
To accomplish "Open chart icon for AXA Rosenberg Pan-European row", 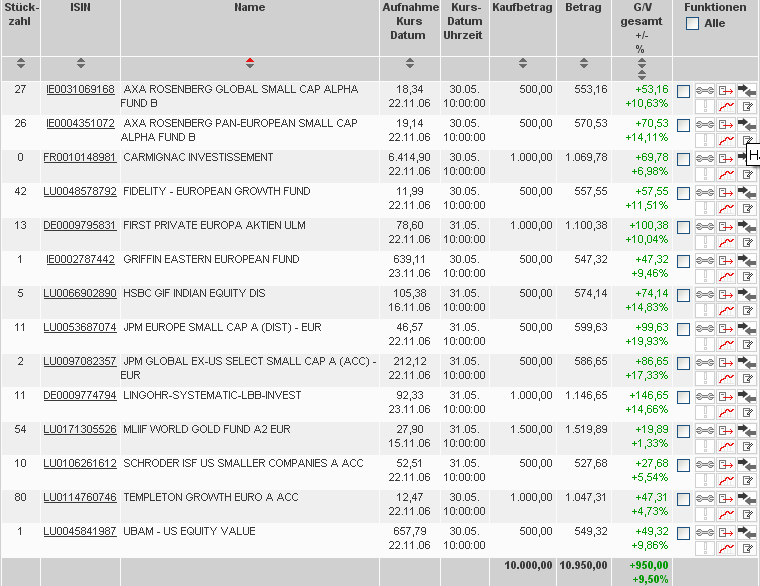I will 726,140.
